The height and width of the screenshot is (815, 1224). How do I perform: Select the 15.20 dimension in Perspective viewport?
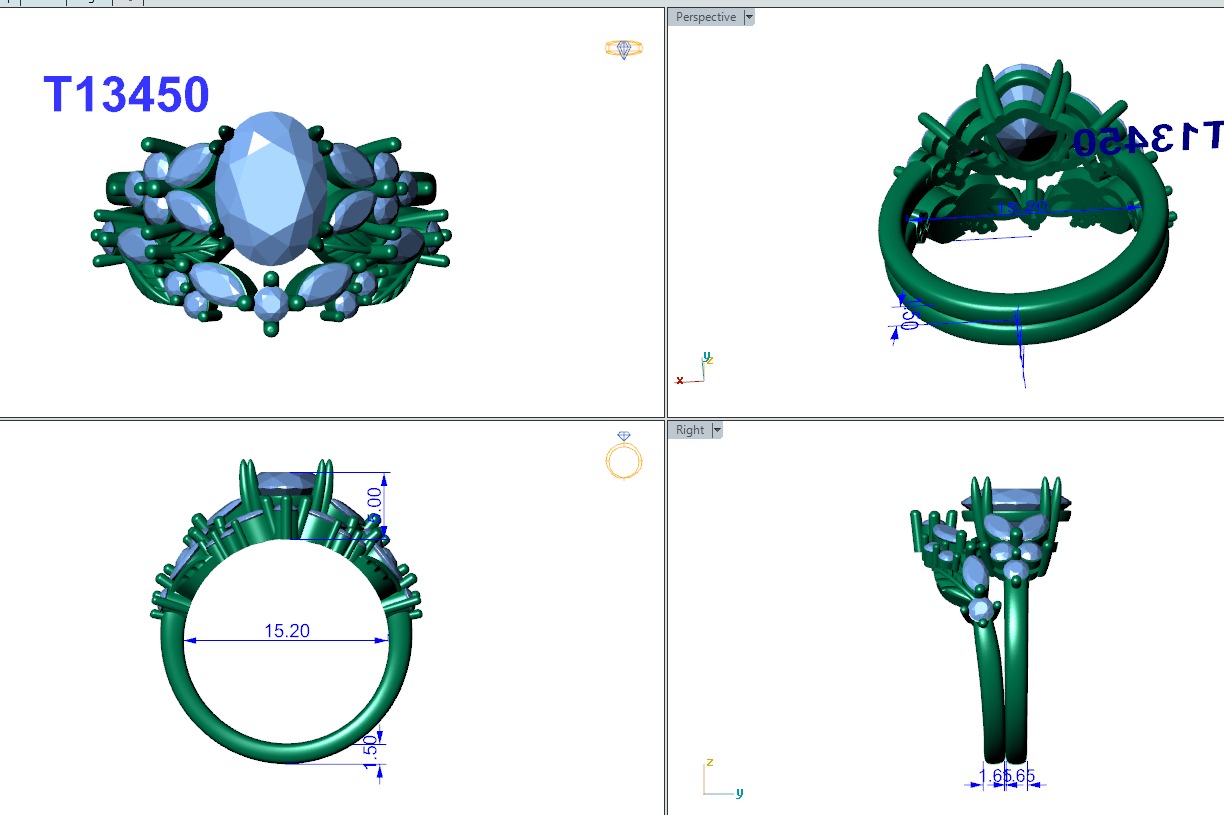(1020, 208)
